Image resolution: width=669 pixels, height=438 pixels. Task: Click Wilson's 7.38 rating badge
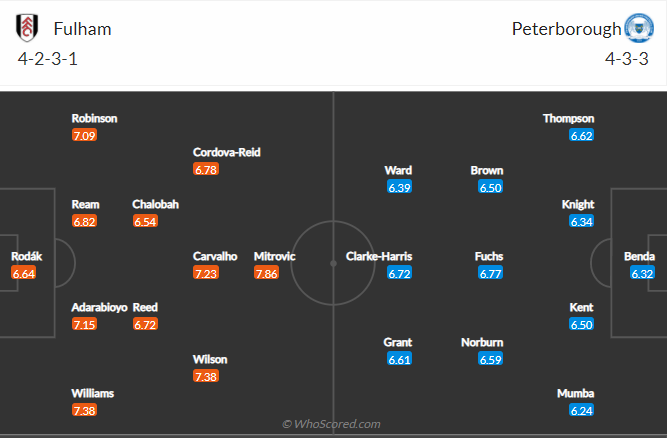[206, 376]
